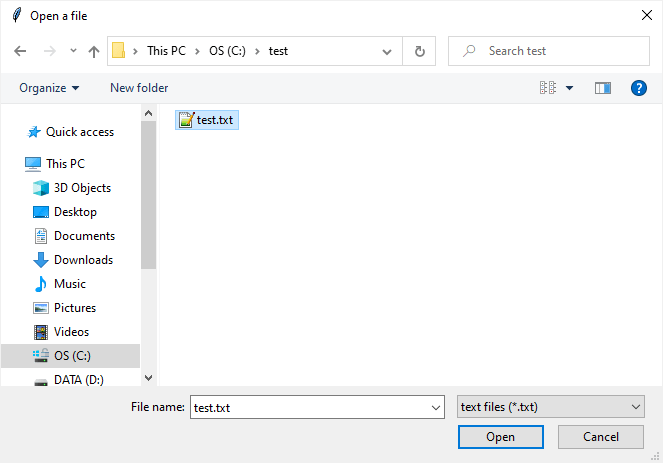The width and height of the screenshot is (663, 463).
Task: Click the Music note icon
Action: (x=41, y=284)
